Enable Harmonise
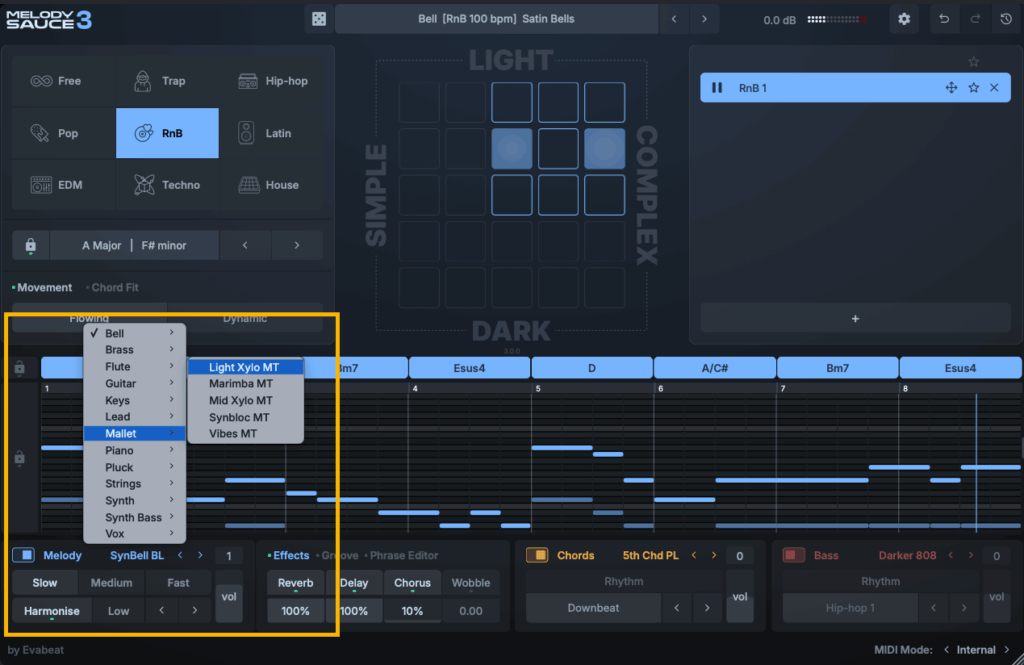Viewport: 1024px width, 665px height. [52, 611]
